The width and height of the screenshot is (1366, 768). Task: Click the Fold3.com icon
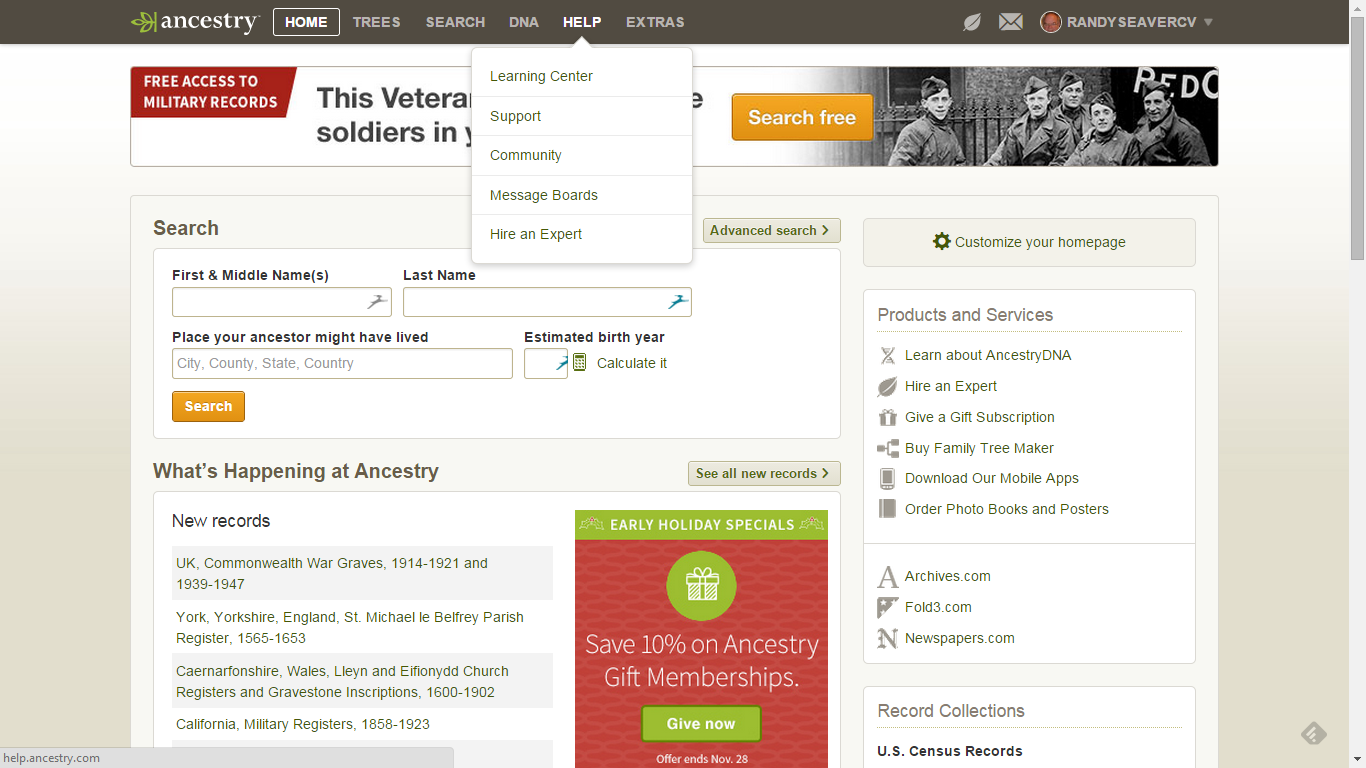[887, 607]
